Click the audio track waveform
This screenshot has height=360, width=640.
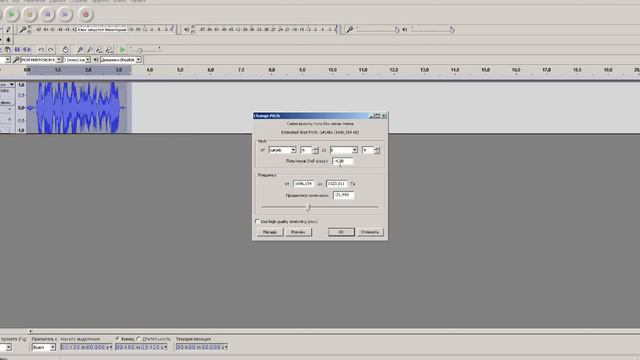coord(78,107)
